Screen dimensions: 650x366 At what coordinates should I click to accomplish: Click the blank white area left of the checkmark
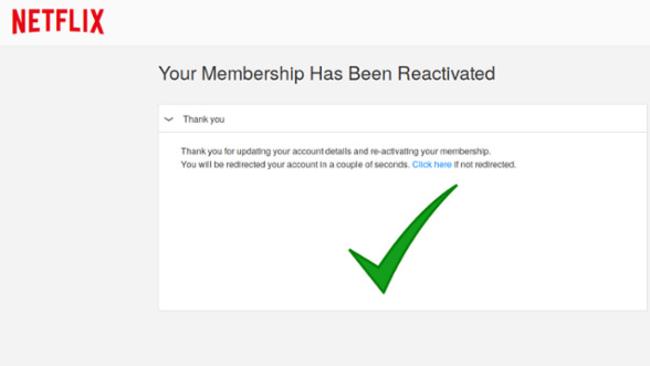pos(253,240)
